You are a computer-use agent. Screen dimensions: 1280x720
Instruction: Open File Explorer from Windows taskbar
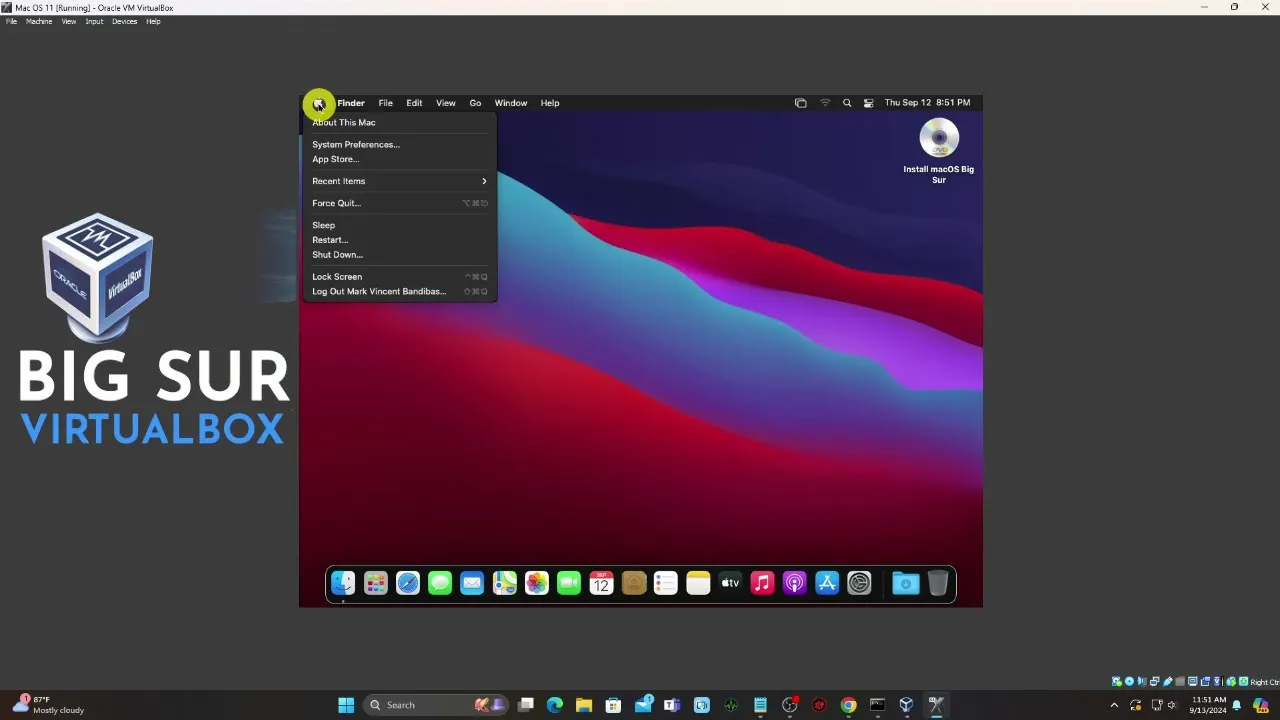coord(584,705)
